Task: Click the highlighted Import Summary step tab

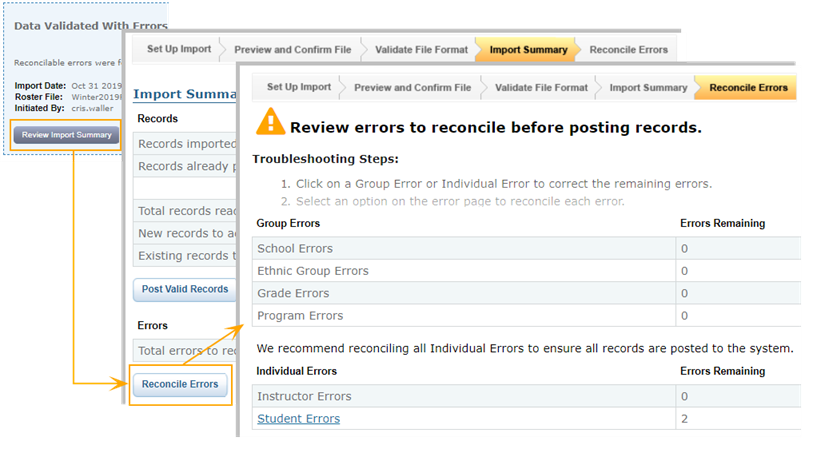Action: click(x=528, y=49)
